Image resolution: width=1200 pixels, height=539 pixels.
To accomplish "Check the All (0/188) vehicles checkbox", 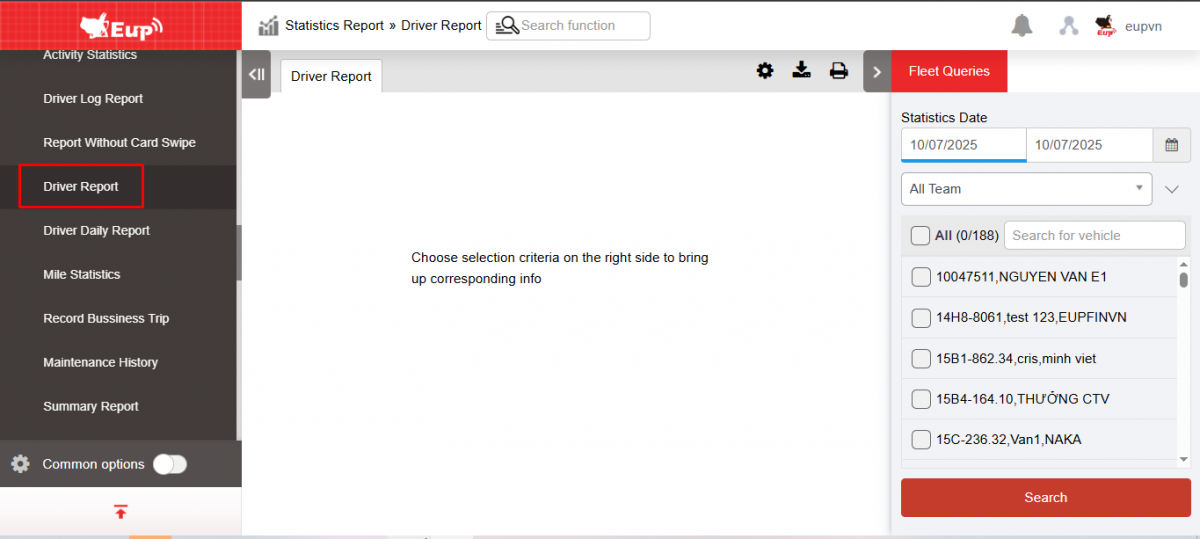I will [920, 236].
